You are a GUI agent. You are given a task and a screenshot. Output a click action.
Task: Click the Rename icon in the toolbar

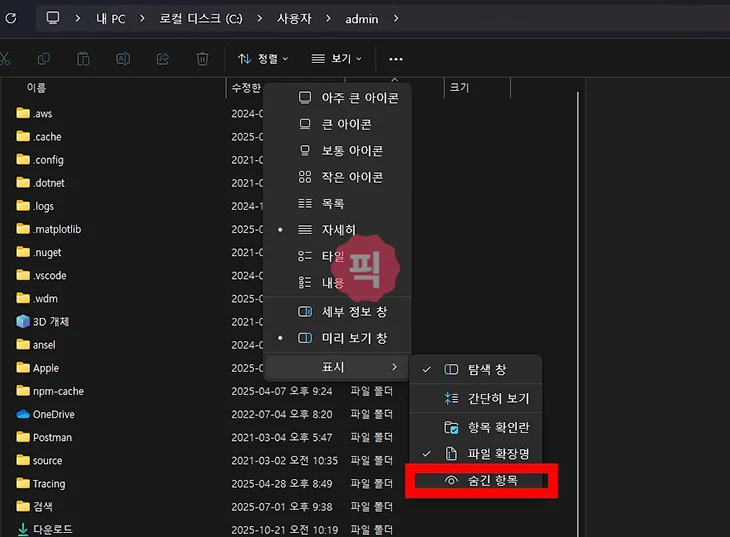[123, 59]
